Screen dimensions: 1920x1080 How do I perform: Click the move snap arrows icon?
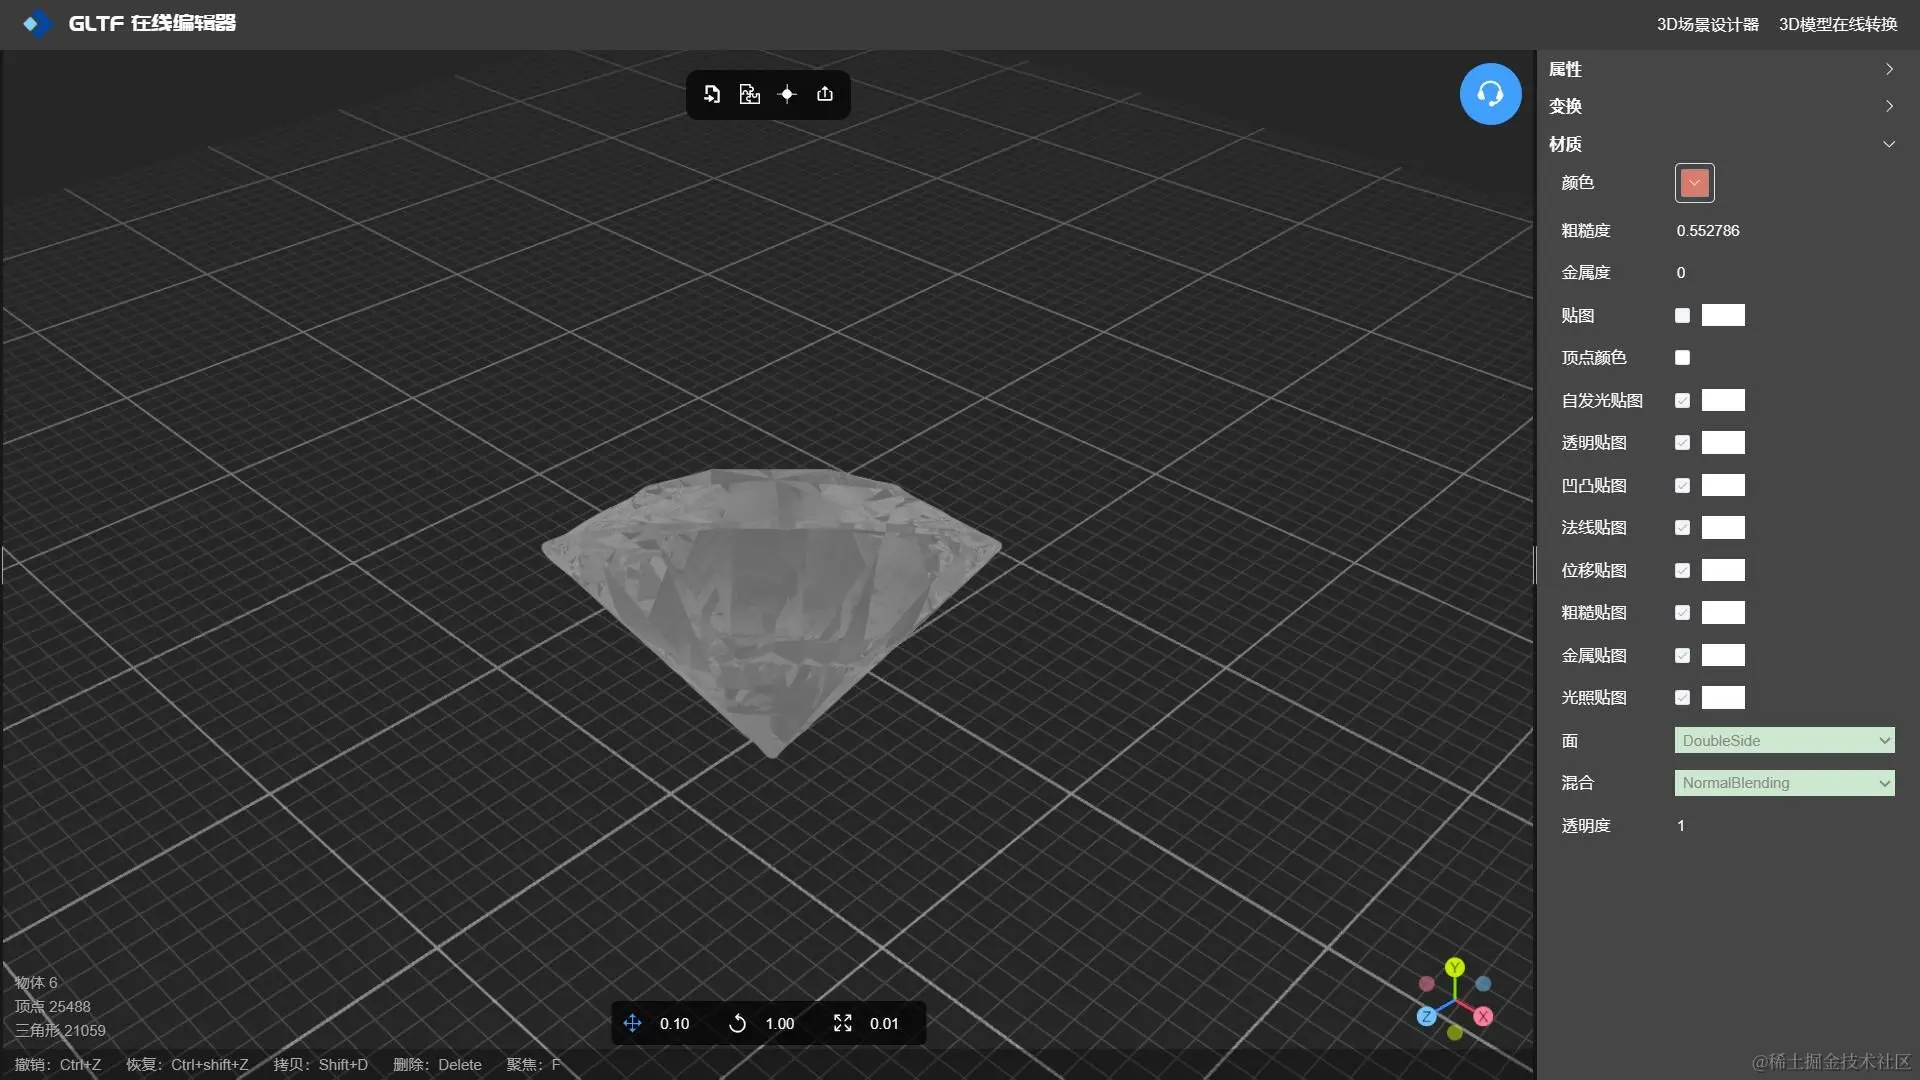point(632,1023)
